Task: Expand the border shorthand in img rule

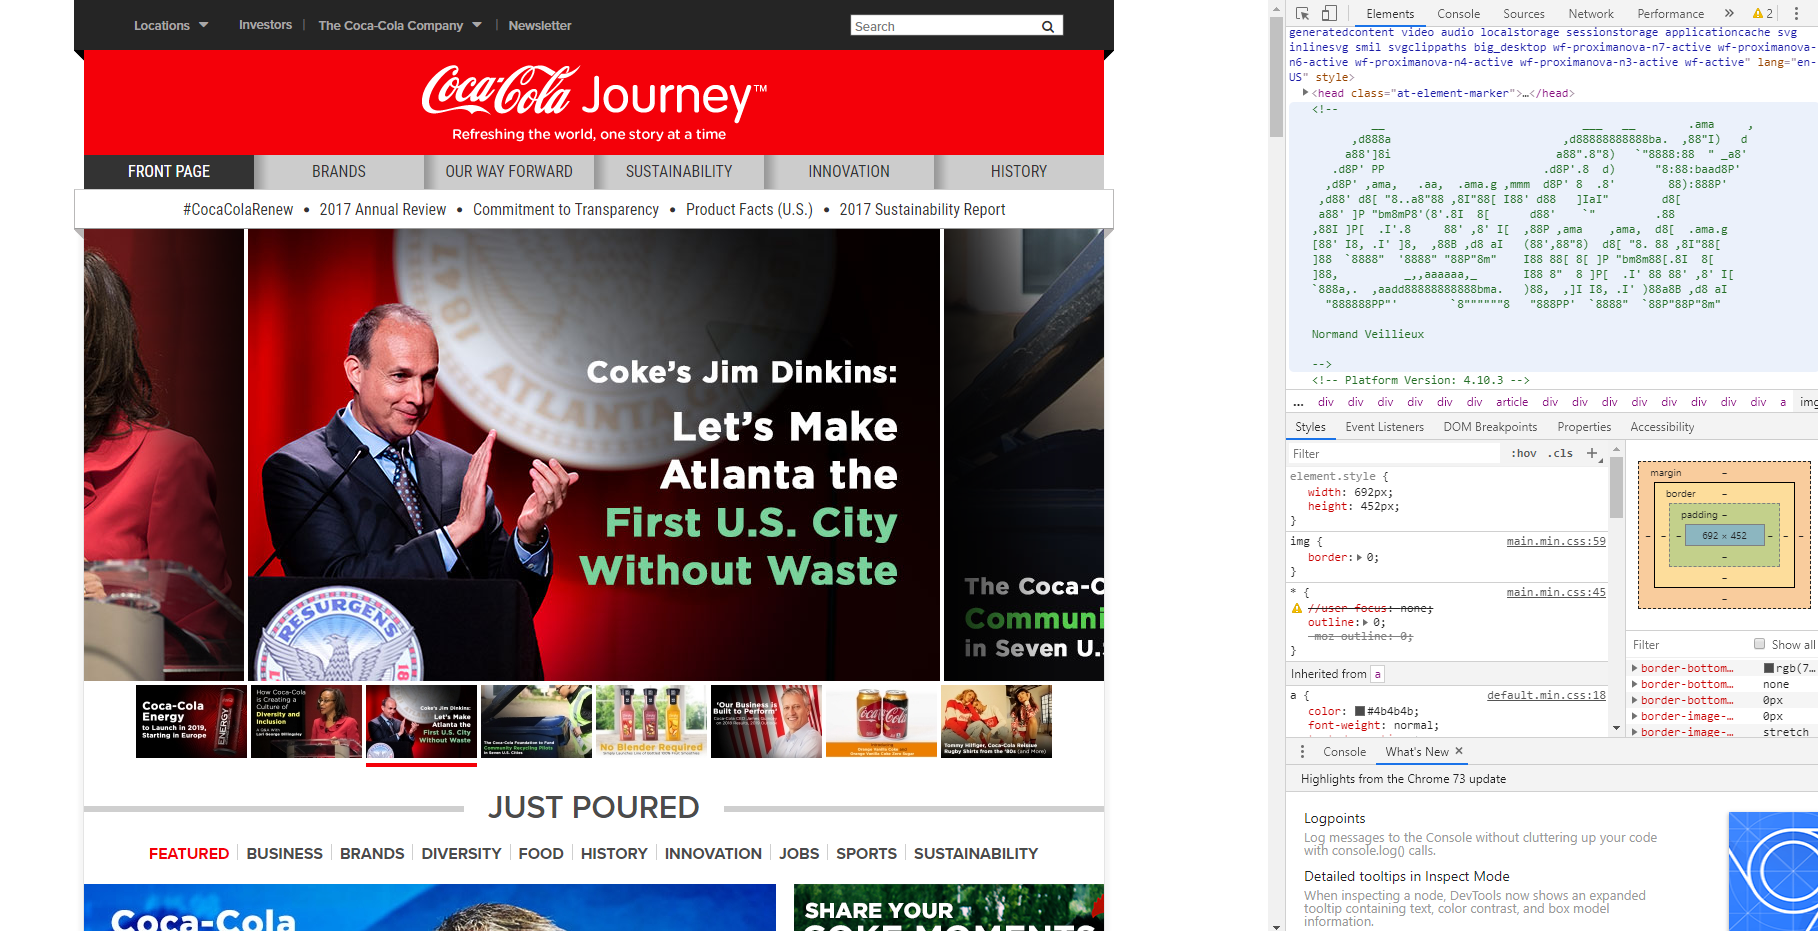Action: (1361, 557)
